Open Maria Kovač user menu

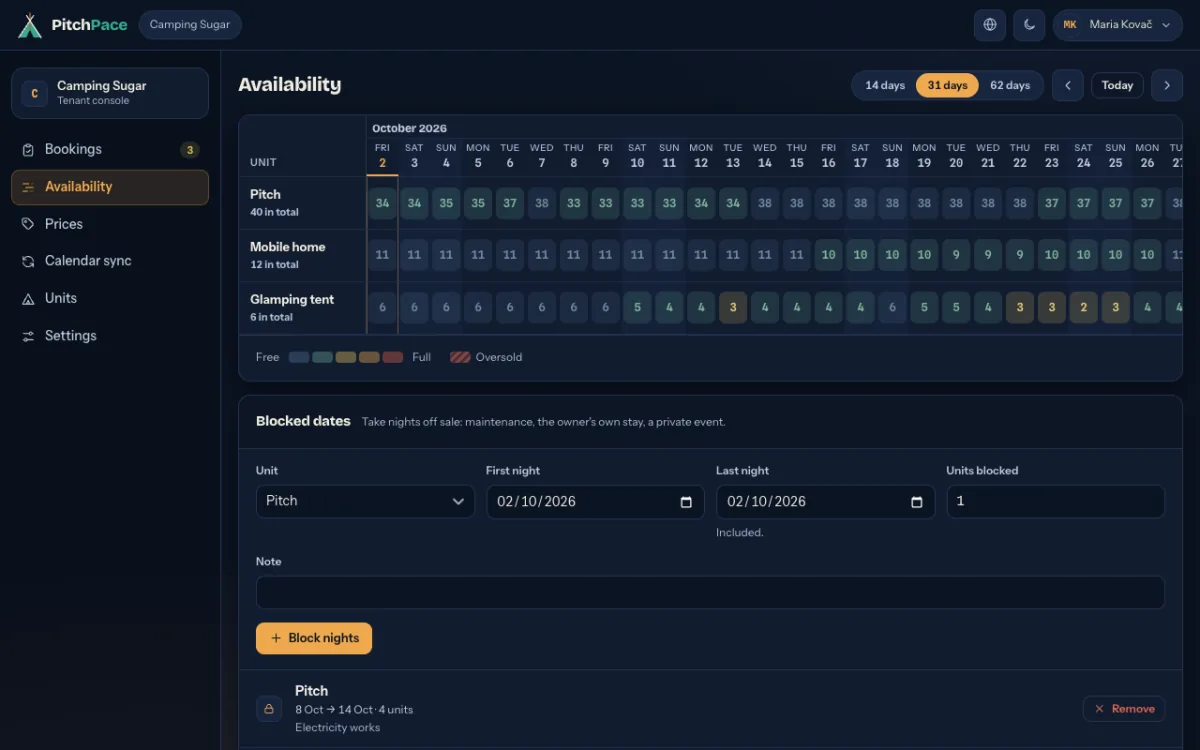pyautogui.click(x=1118, y=25)
